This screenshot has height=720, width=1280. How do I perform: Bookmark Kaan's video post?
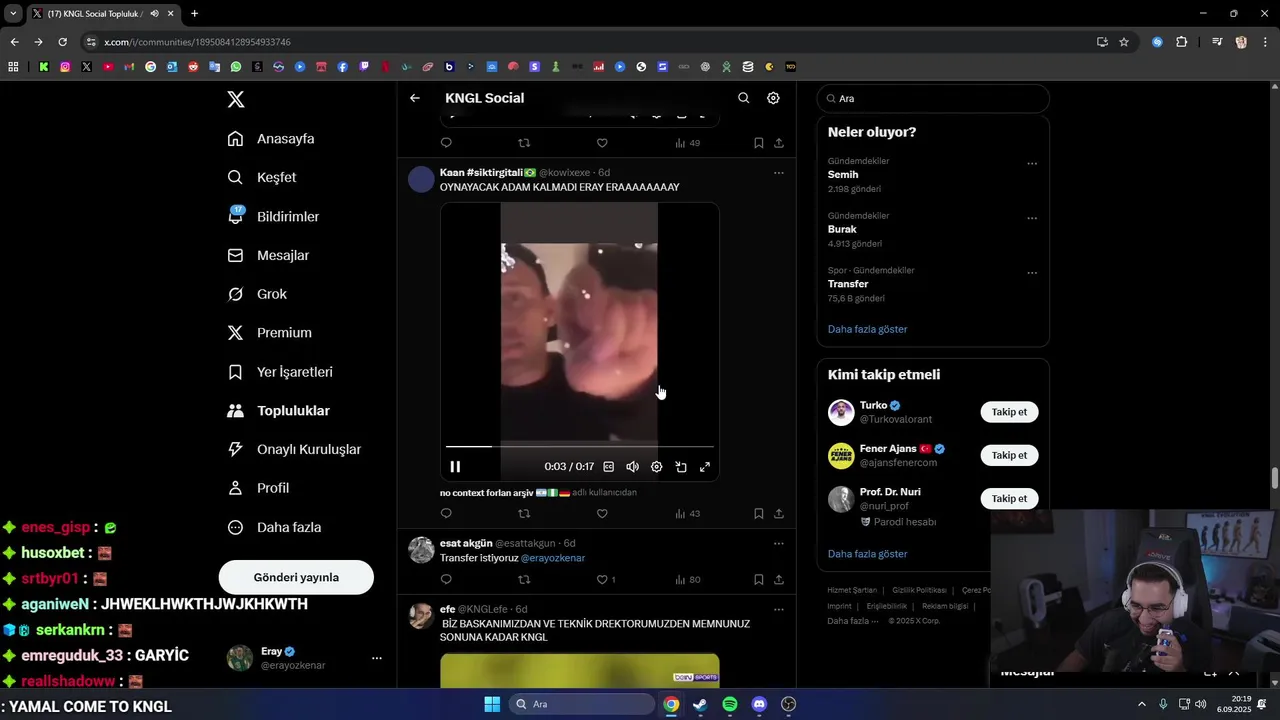click(x=759, y=514)
